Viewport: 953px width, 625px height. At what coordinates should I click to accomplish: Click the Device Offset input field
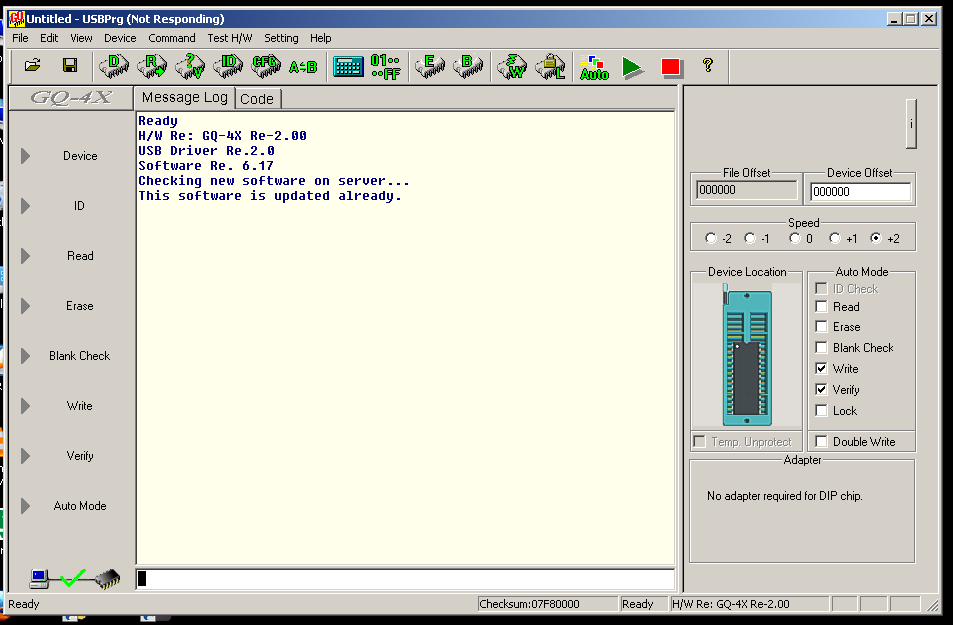(860, 192)
